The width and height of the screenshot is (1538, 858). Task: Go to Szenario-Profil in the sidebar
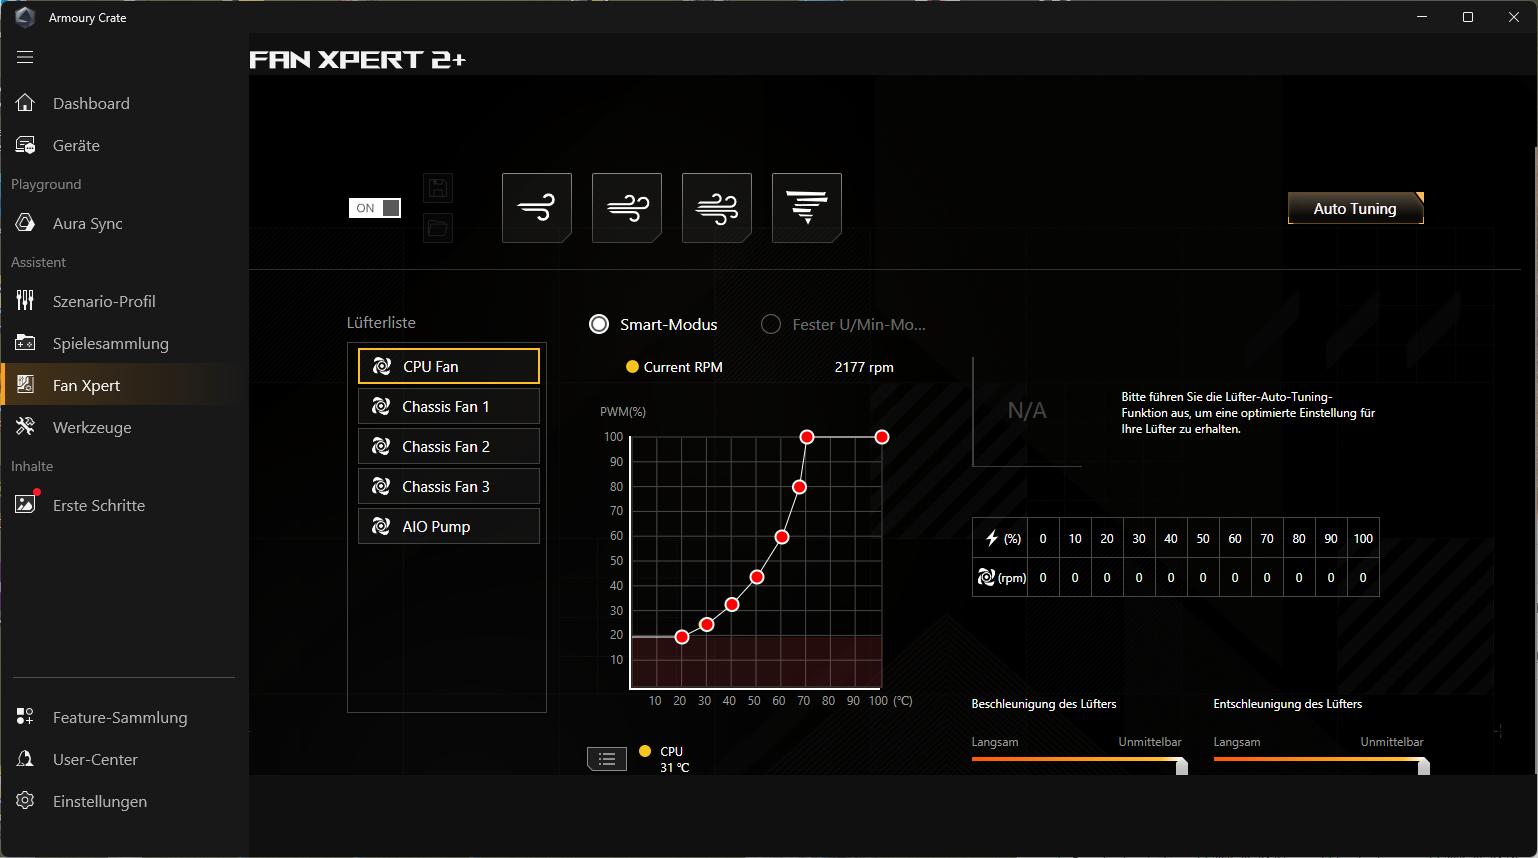coord(104,301)
